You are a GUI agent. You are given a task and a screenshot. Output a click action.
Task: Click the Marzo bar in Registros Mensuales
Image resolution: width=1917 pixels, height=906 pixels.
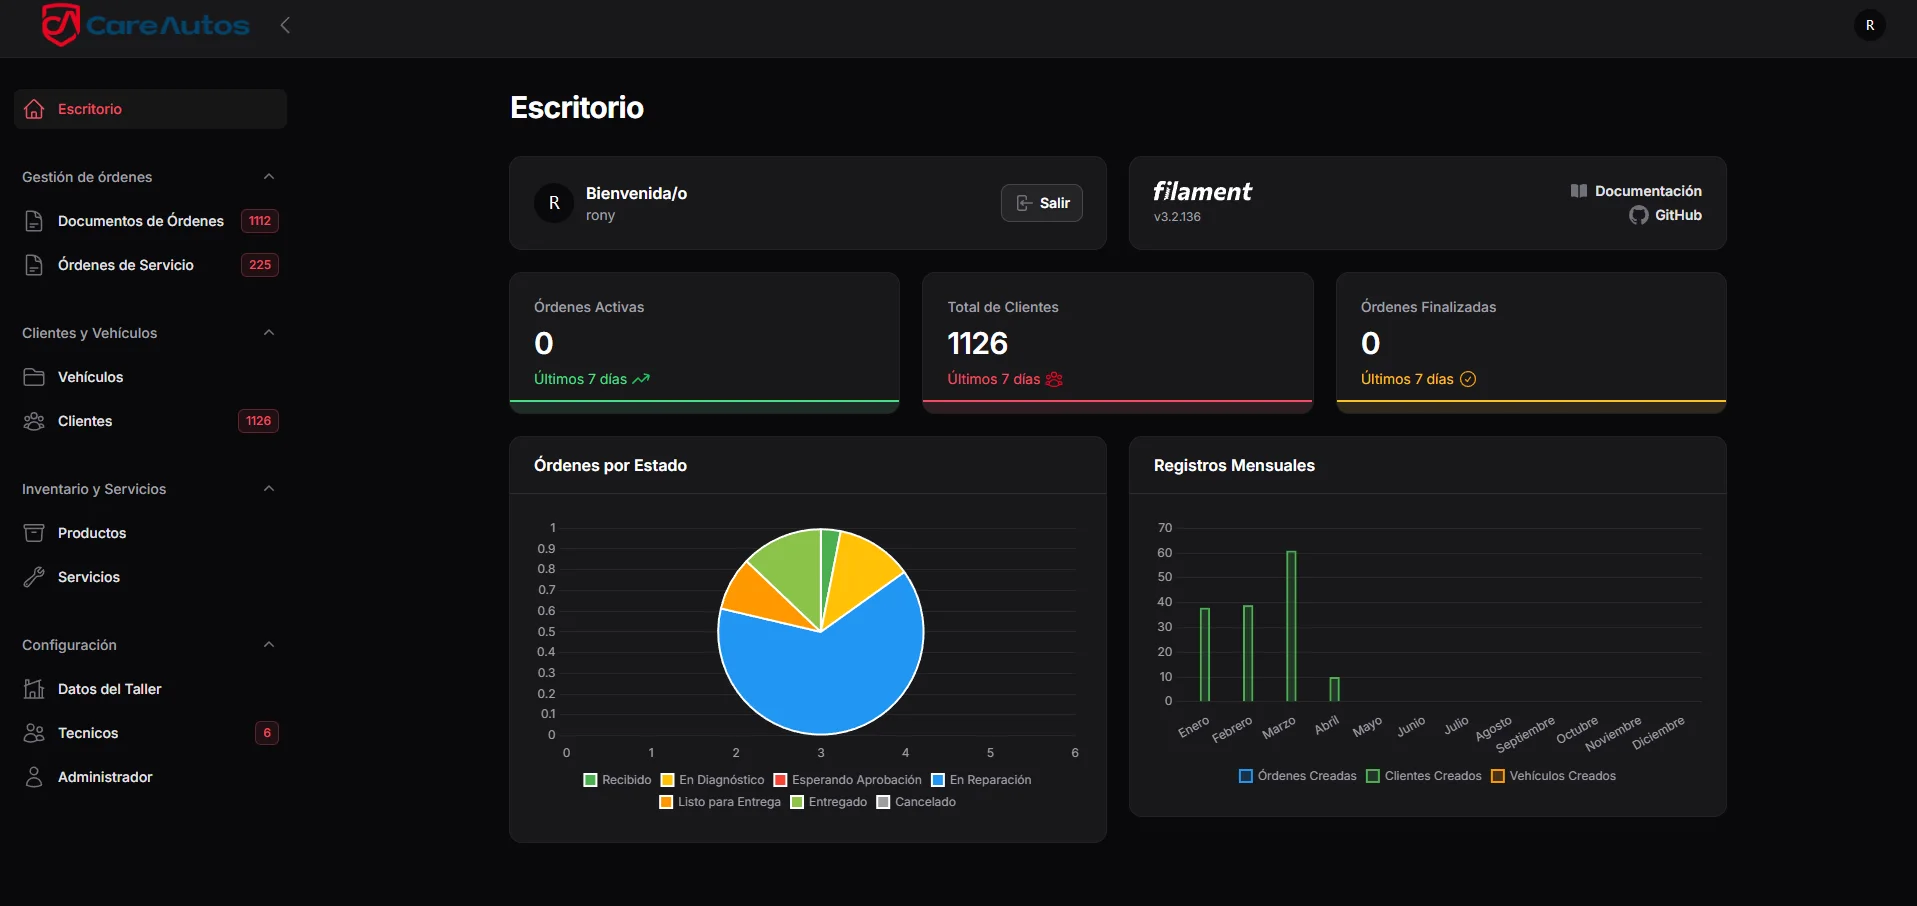point(1291,626)
